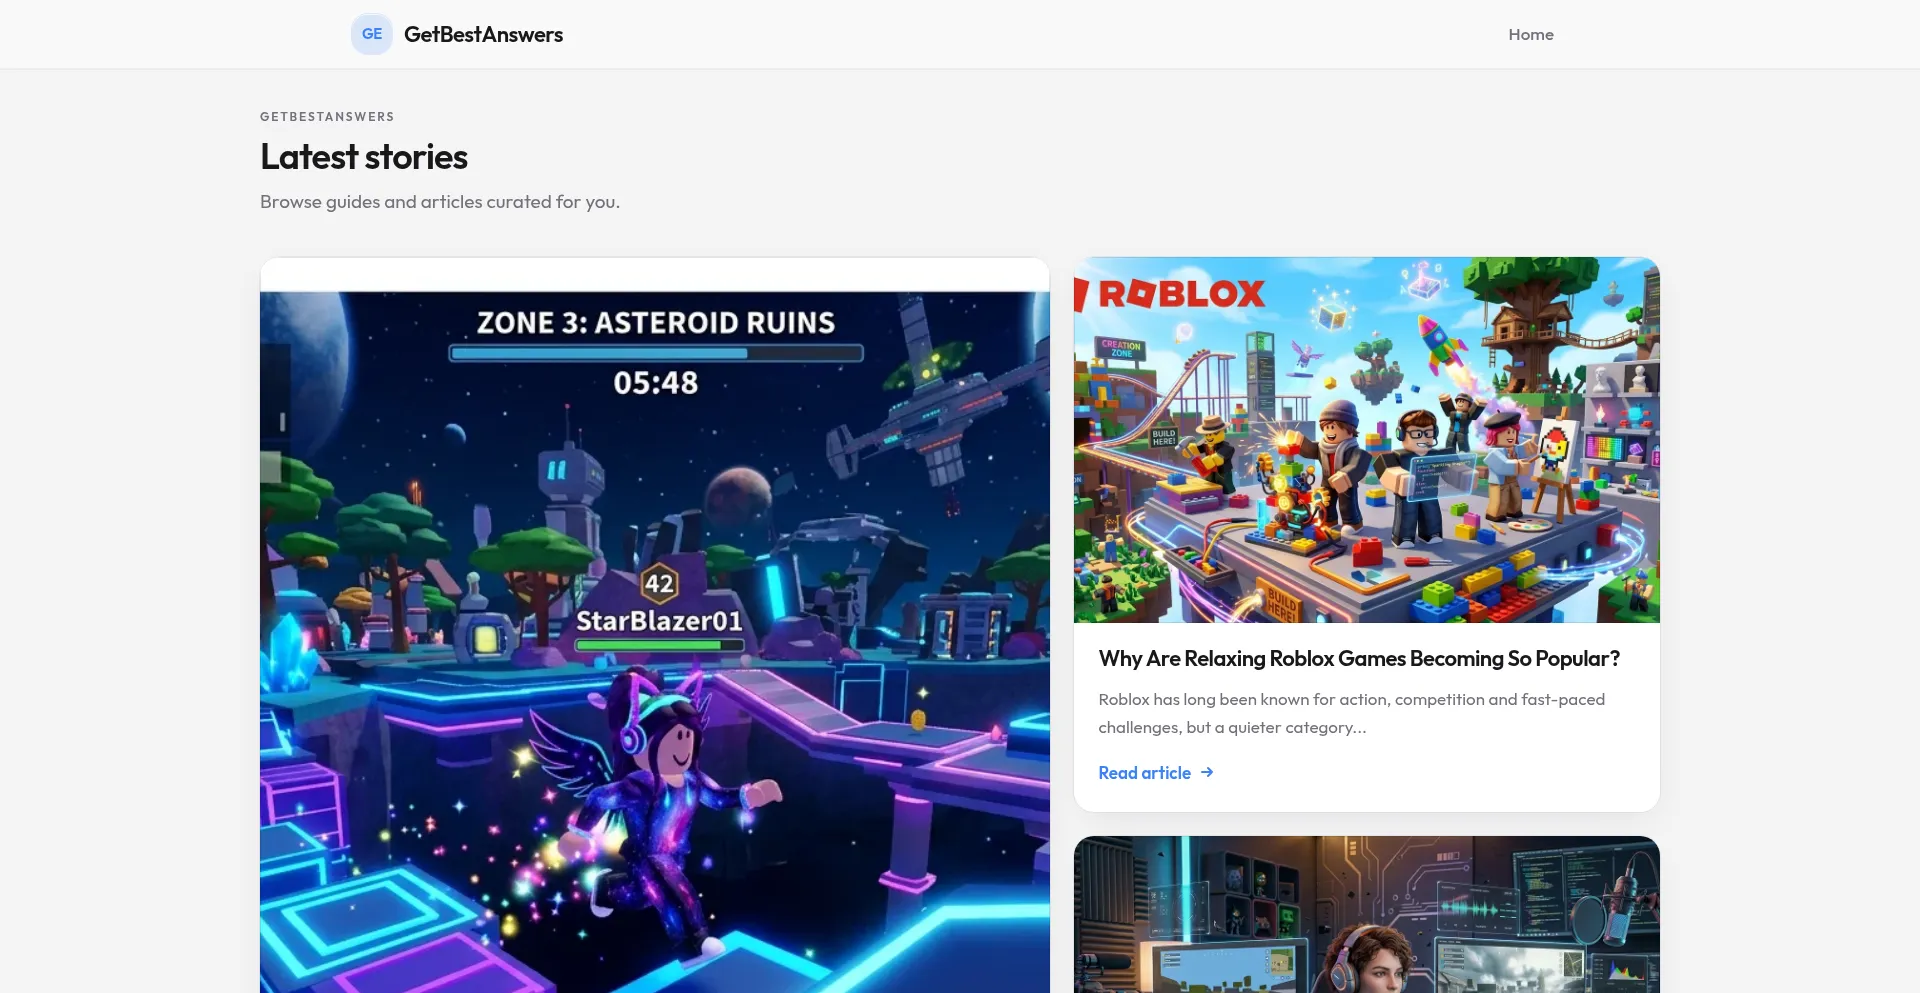The image size is (1920, 993).
Task: Open the Roblox article thumbnail image
Action: pyautogui.click(x=1367, y=440)
